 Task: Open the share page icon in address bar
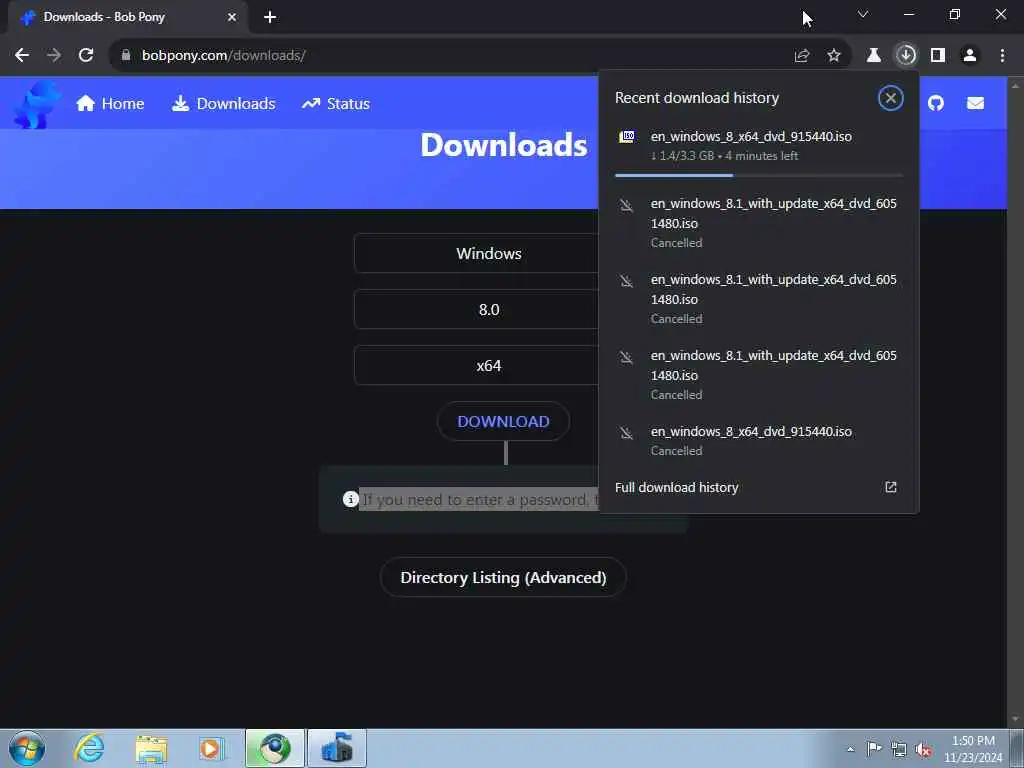click(x=802, y=56)
